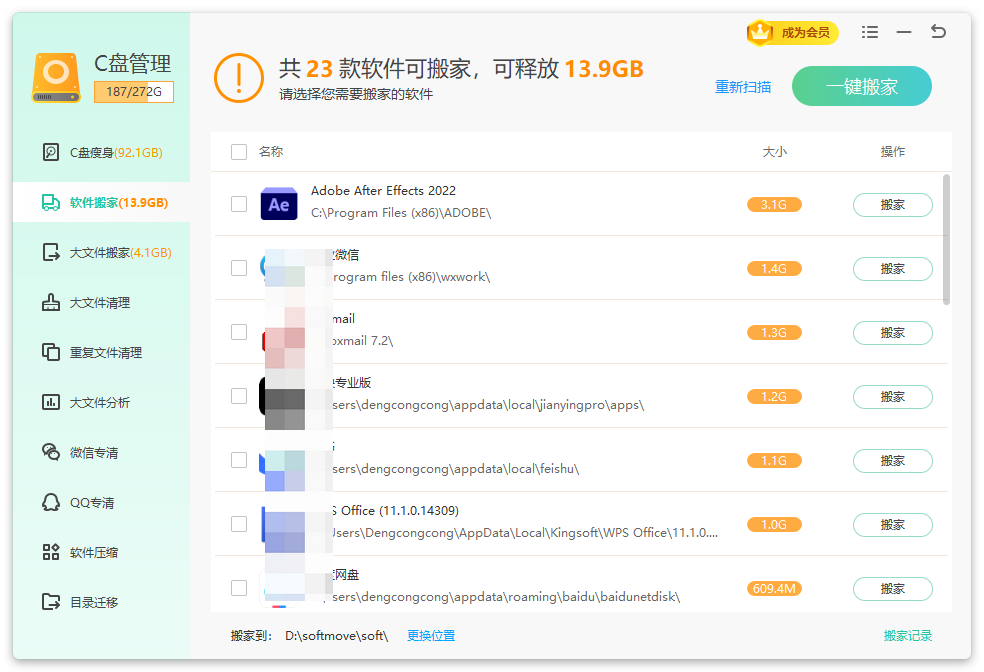984x672 pixels.
Task: Check the jianyingpro 1.2G row checkbox
Action: point(238,396)
